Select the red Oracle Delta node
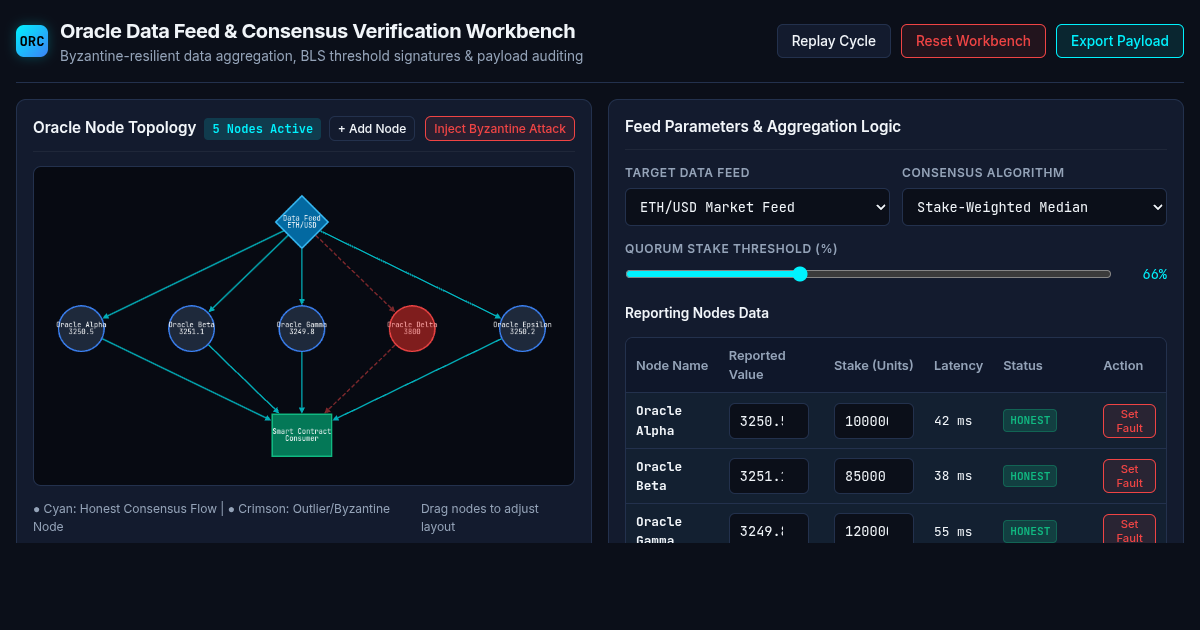This screenshot has width=1200, height=630. pyautogui.click(x=412, y=328)
